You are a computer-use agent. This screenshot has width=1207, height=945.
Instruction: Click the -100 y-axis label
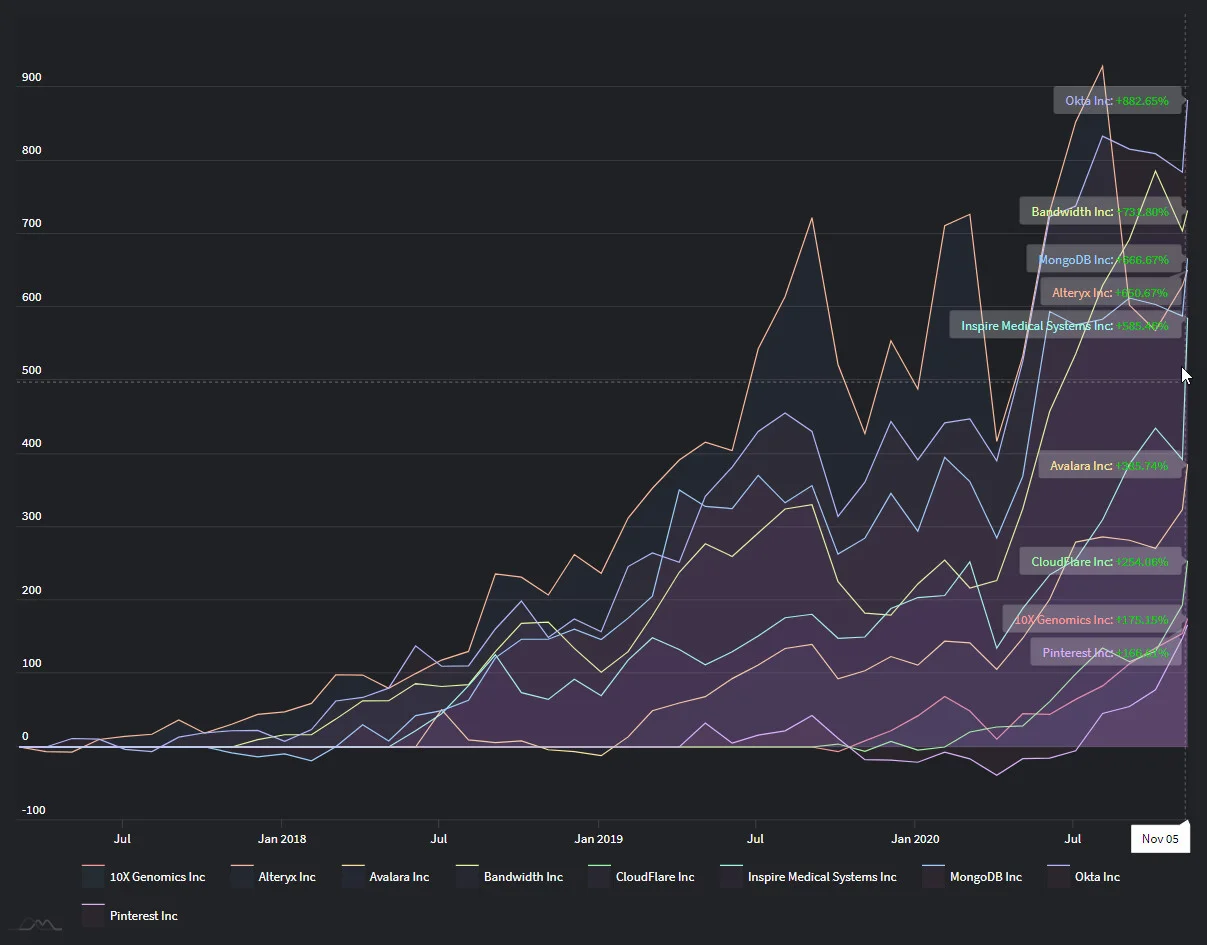point(34,811)
